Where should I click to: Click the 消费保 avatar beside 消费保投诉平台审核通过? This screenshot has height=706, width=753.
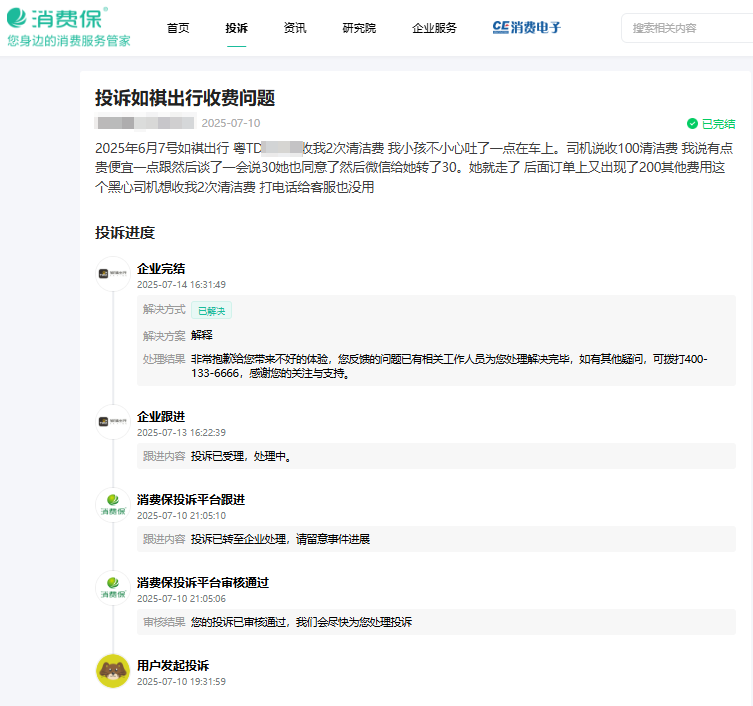[113, 588]
